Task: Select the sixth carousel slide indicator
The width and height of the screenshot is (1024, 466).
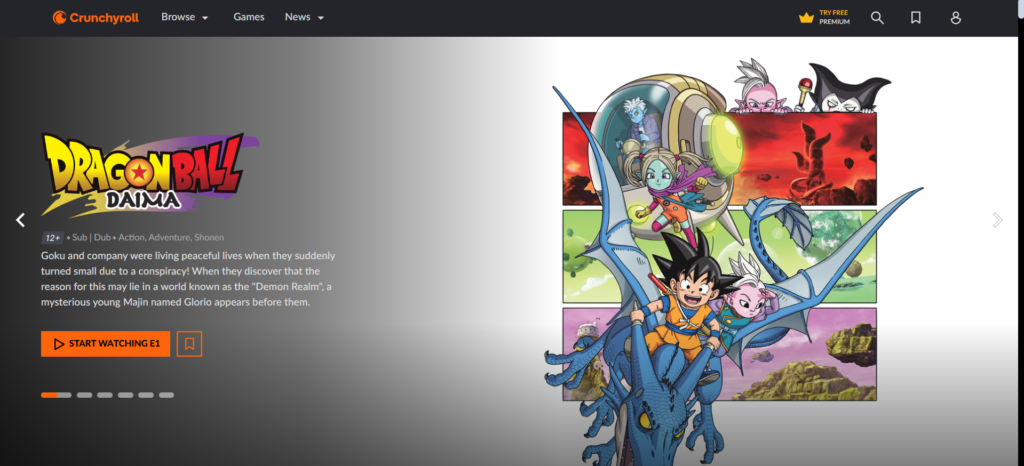Action: [167, 395]
